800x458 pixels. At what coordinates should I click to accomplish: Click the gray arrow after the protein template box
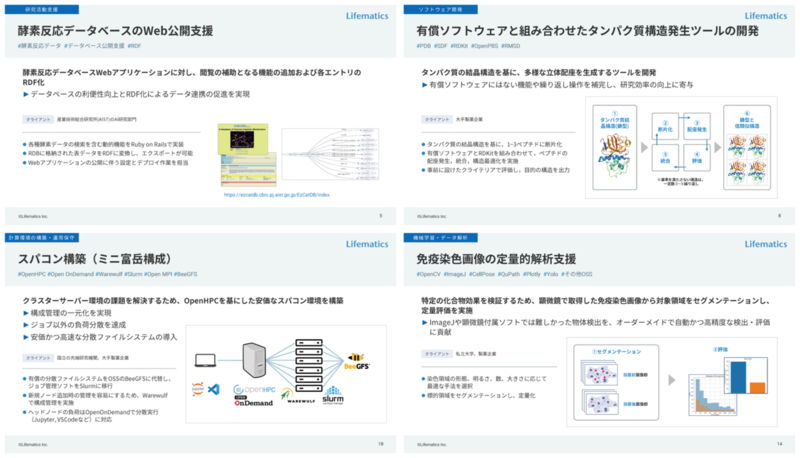tap(644, 147)
